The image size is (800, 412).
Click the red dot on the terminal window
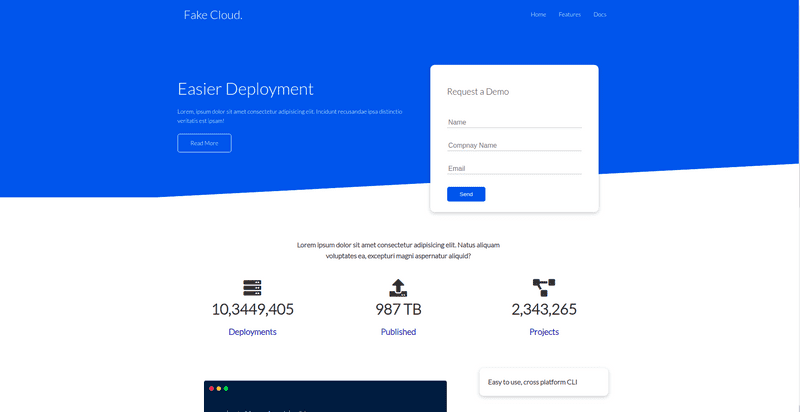(x=211, y=388)
